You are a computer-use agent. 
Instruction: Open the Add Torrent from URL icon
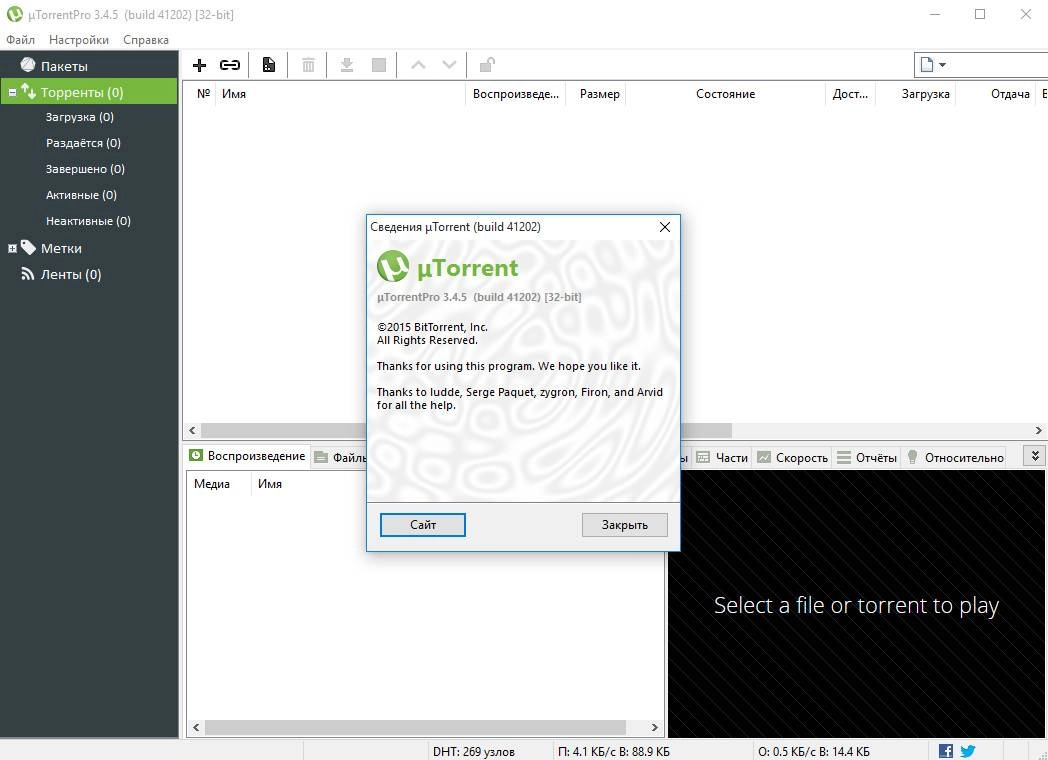point(230,64)
